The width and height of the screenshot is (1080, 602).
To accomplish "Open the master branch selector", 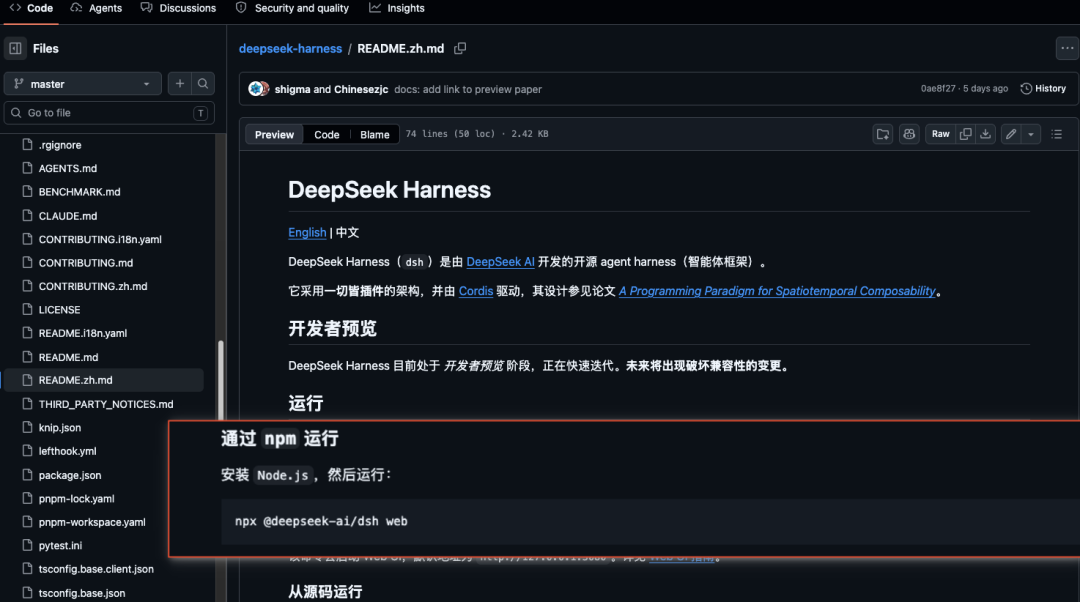I will [83, 83].
